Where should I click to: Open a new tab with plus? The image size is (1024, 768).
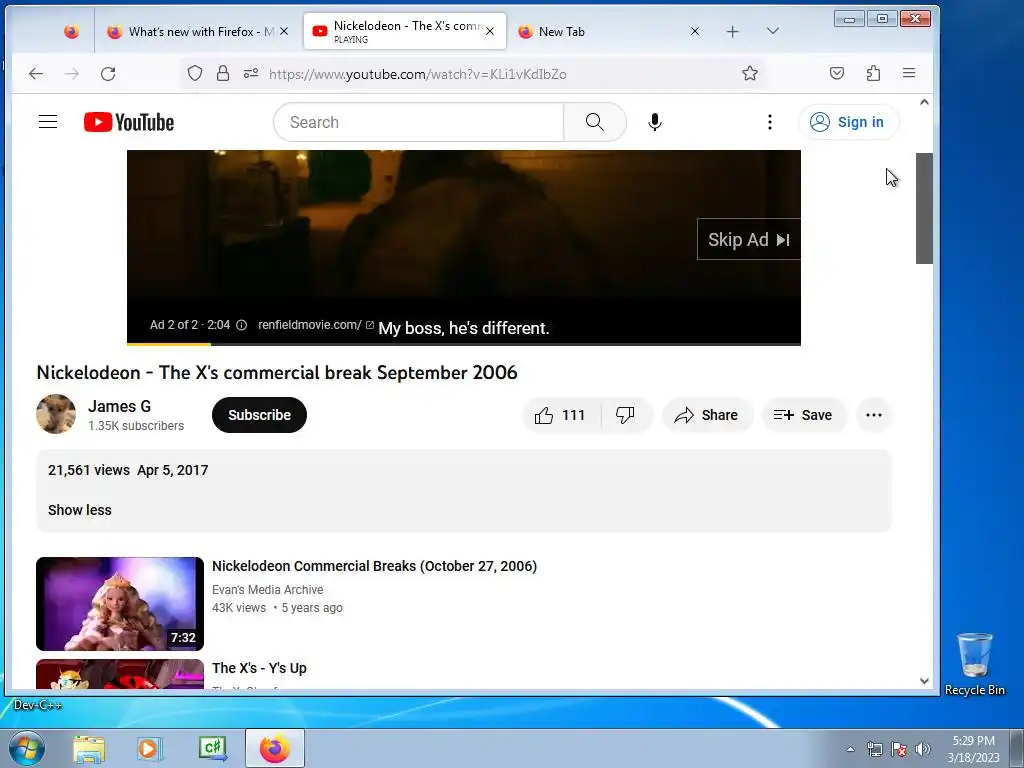tap(733, 31)
